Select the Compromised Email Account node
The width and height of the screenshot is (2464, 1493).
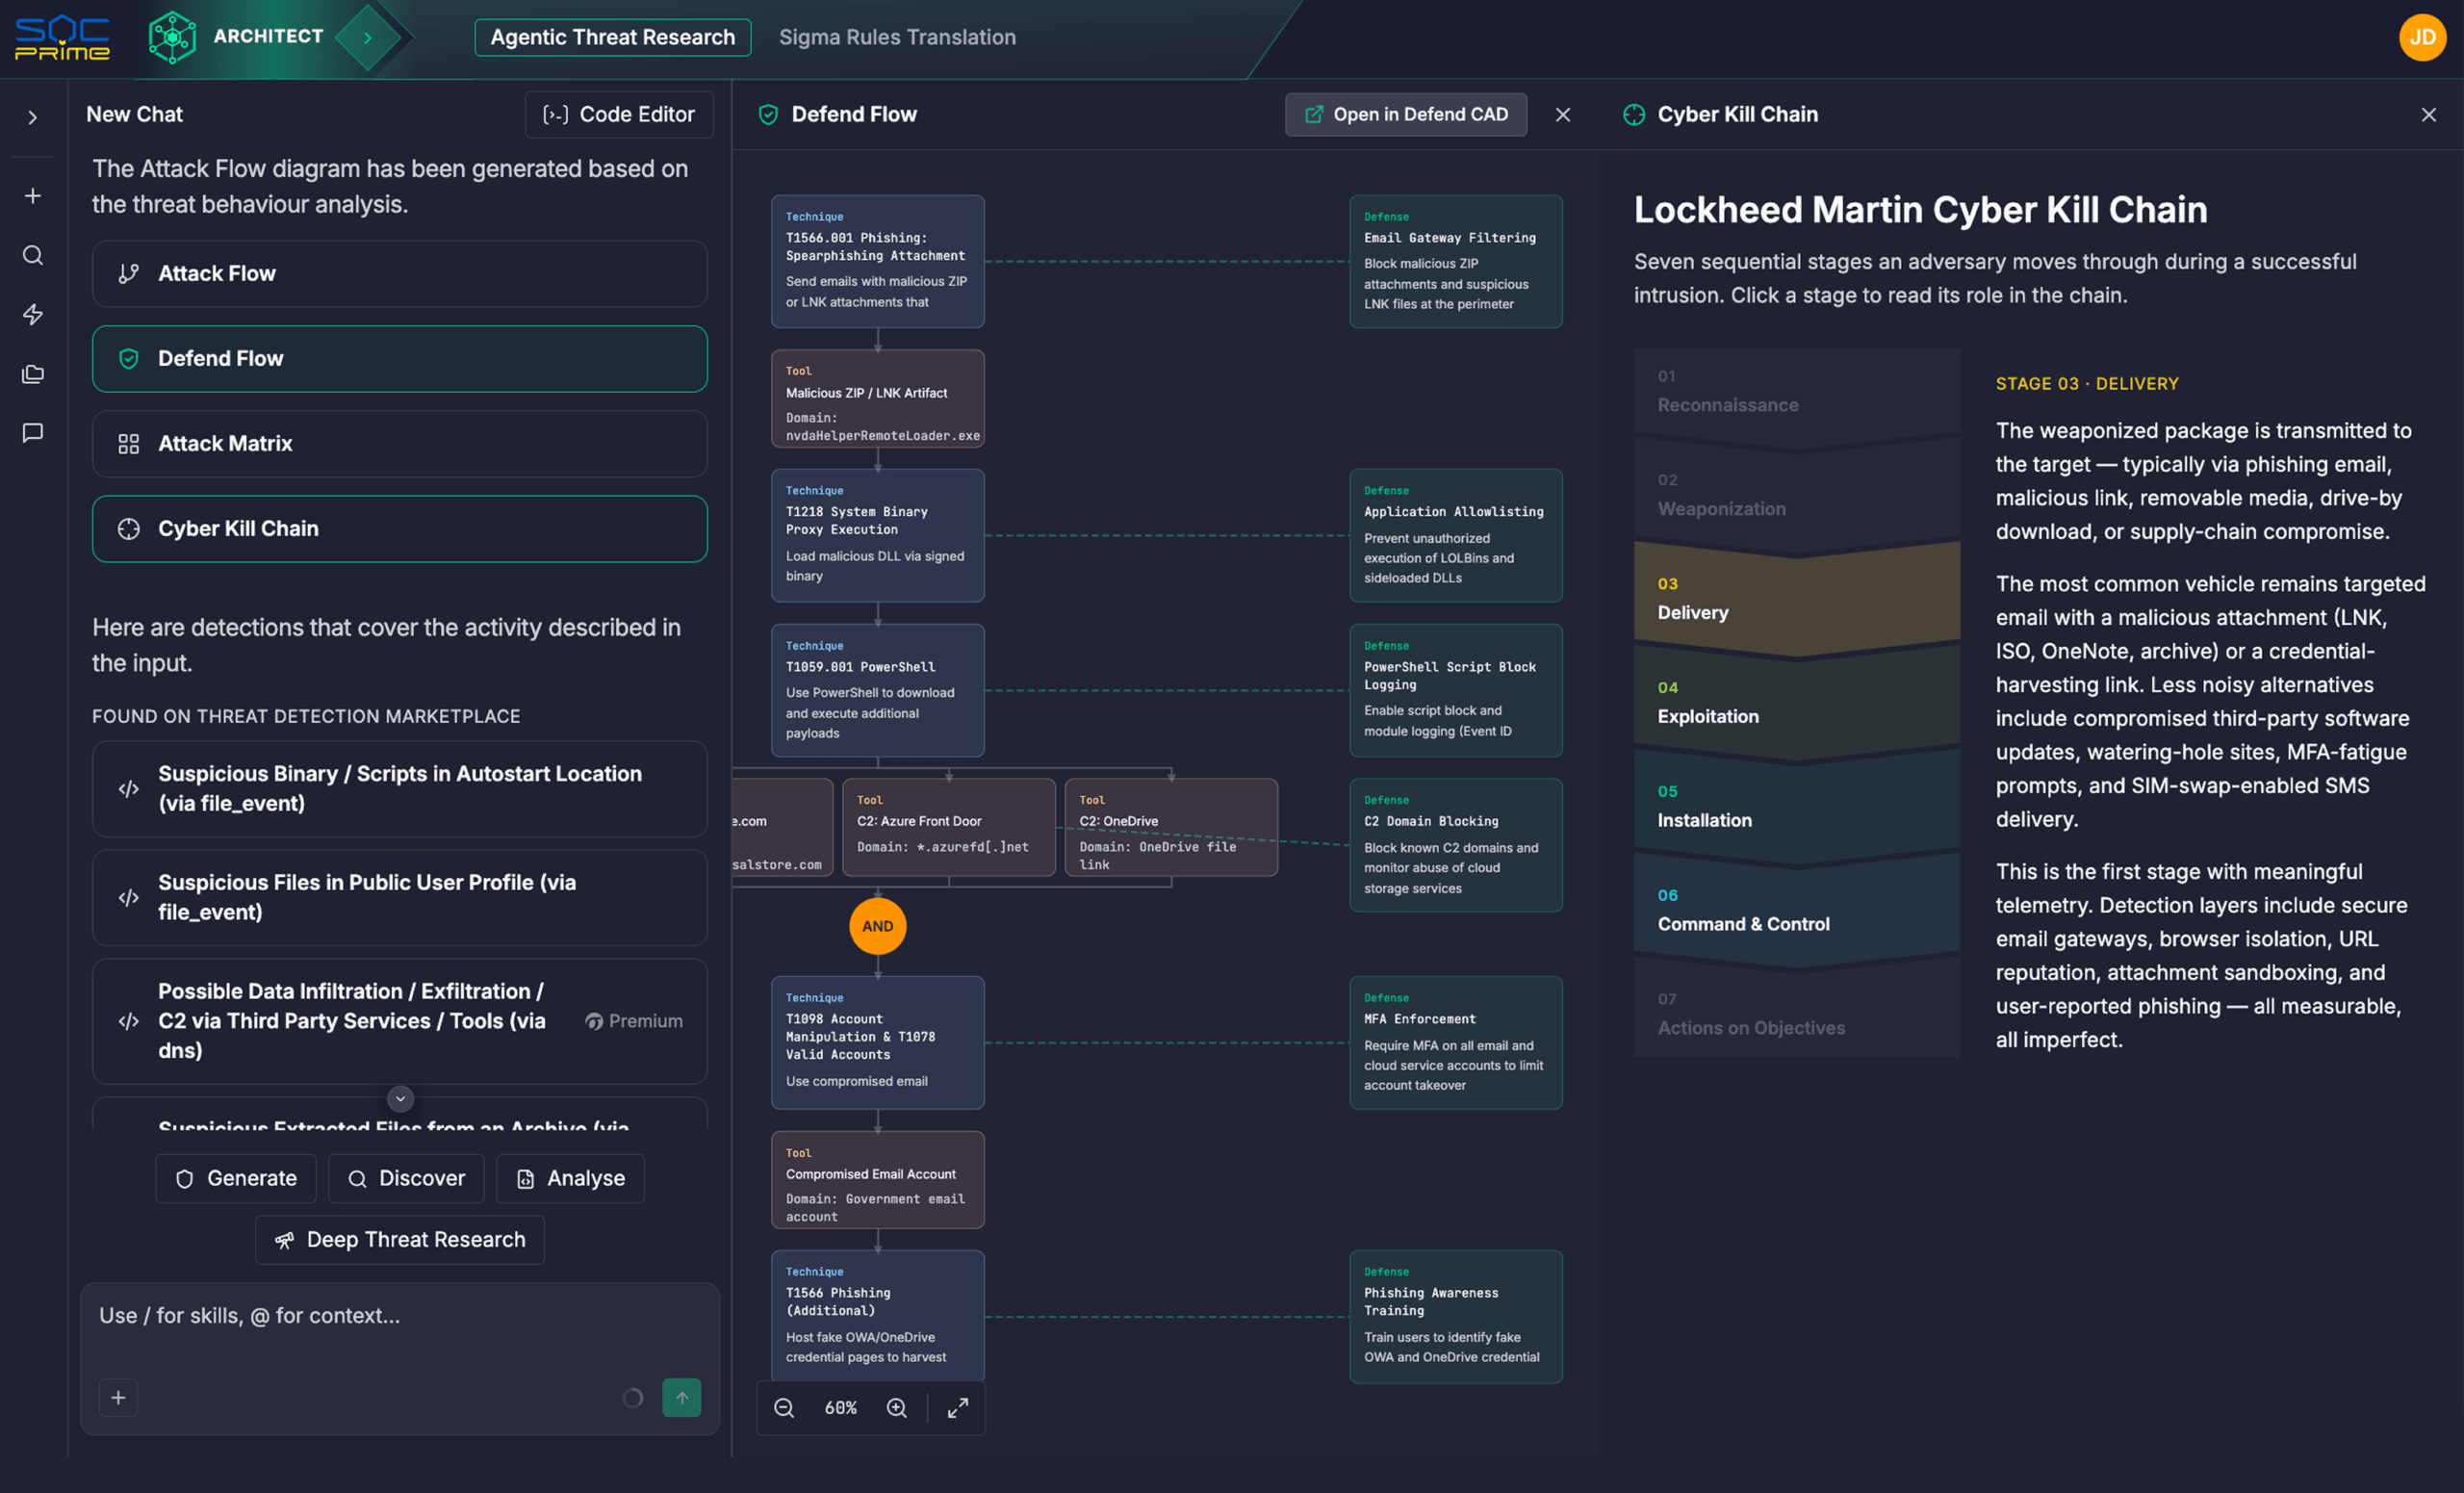pyautogui.click(x=877, y=1180)
